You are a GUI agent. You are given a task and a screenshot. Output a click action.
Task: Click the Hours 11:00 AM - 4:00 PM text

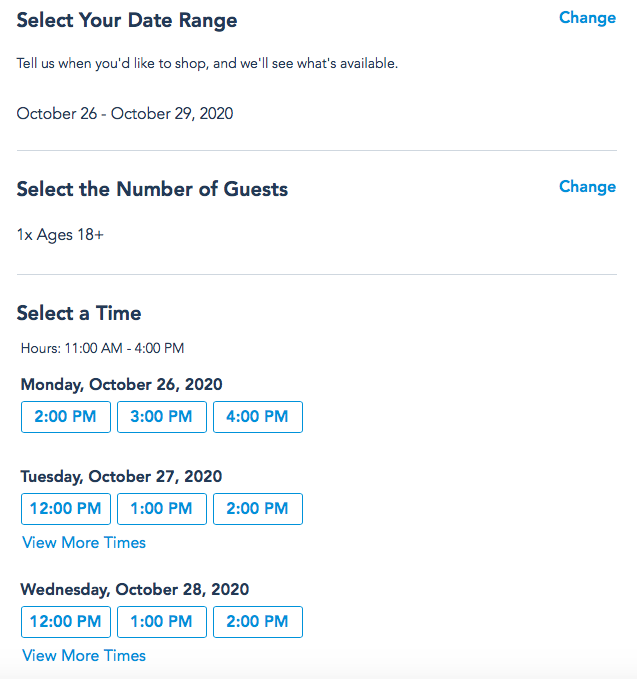click(102, 349)
